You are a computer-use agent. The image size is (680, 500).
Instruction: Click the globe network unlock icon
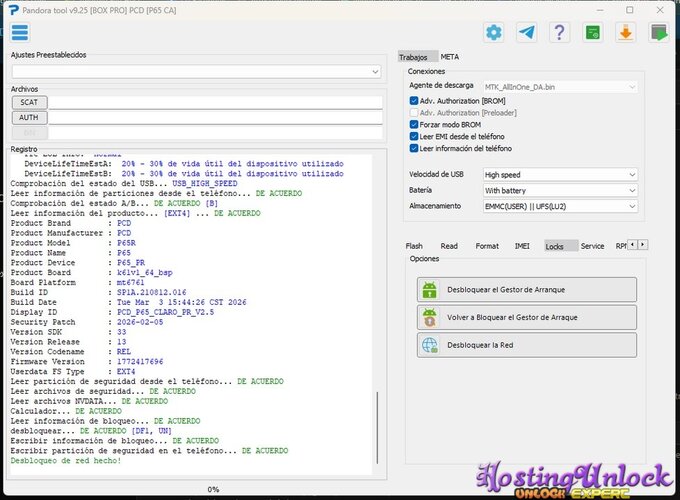click(429, 345)
